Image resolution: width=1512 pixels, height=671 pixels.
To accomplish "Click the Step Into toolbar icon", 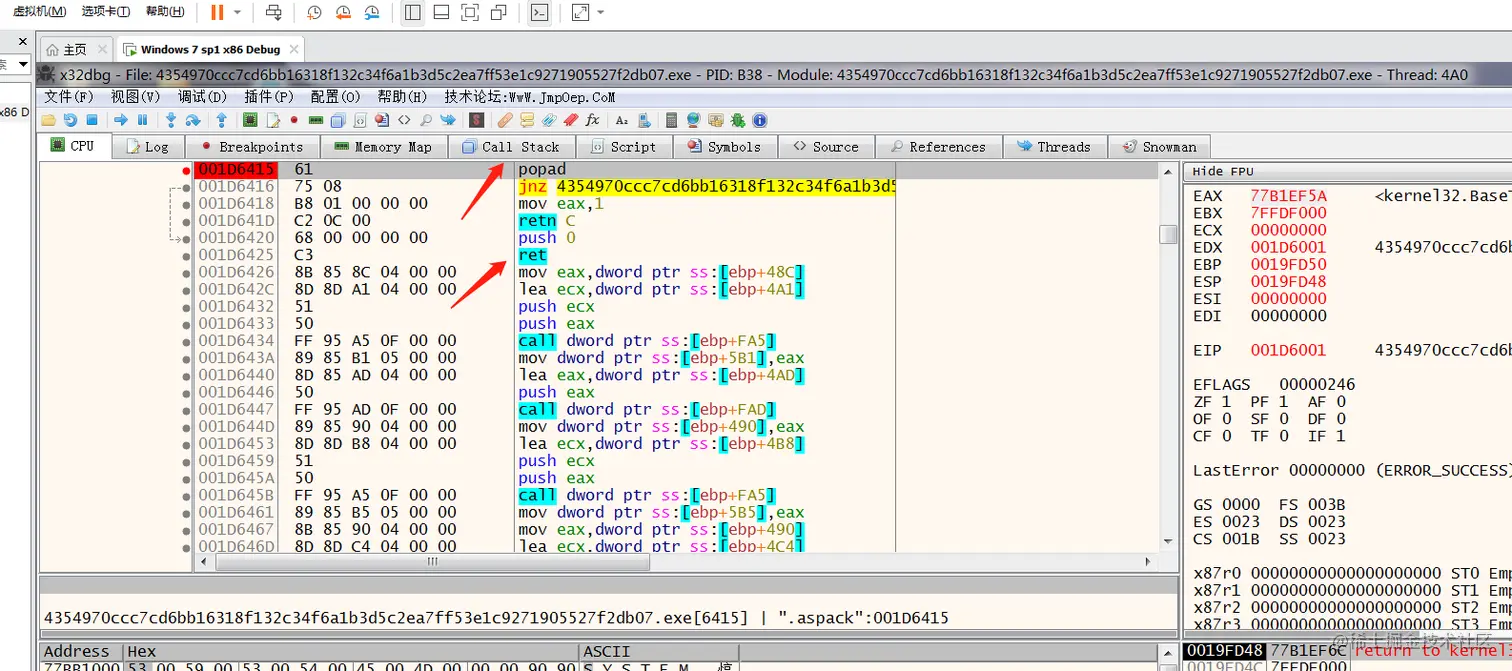I will (171, 120).
